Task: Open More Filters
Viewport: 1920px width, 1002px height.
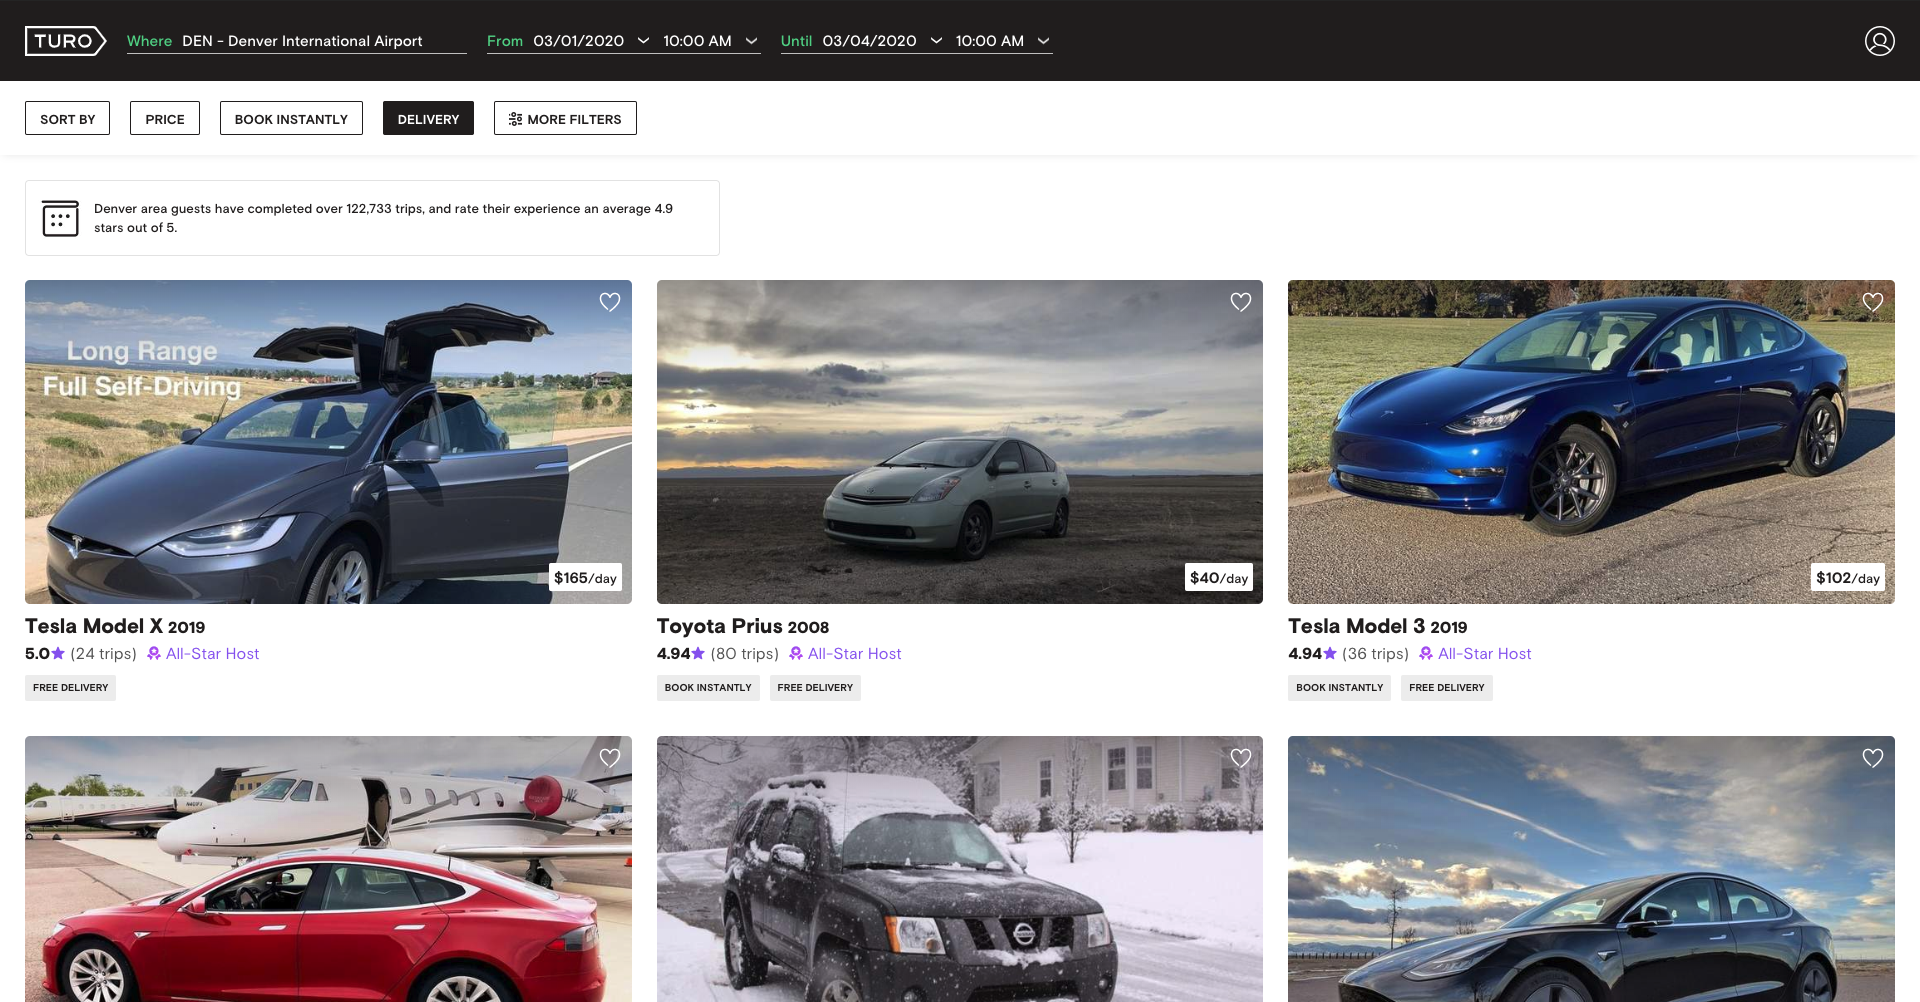Action: (x=565, y=119)
